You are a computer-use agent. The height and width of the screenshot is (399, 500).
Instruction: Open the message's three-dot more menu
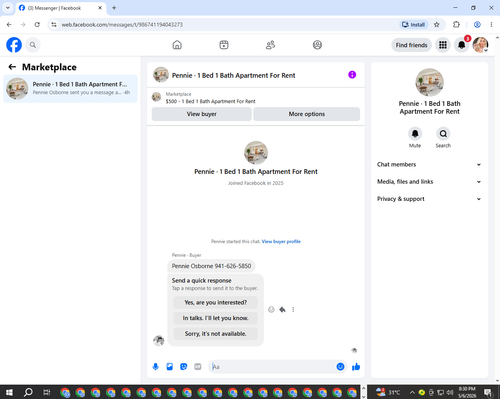pos(293,310)
